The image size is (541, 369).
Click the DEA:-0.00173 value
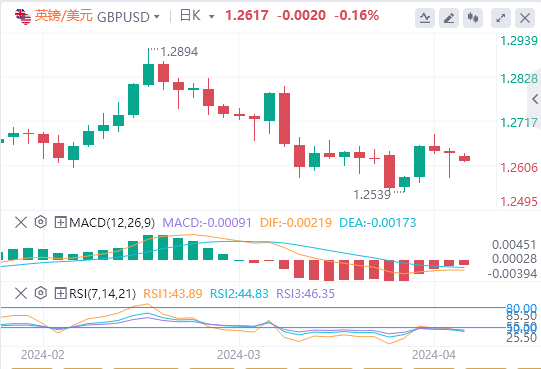point(378,223)
